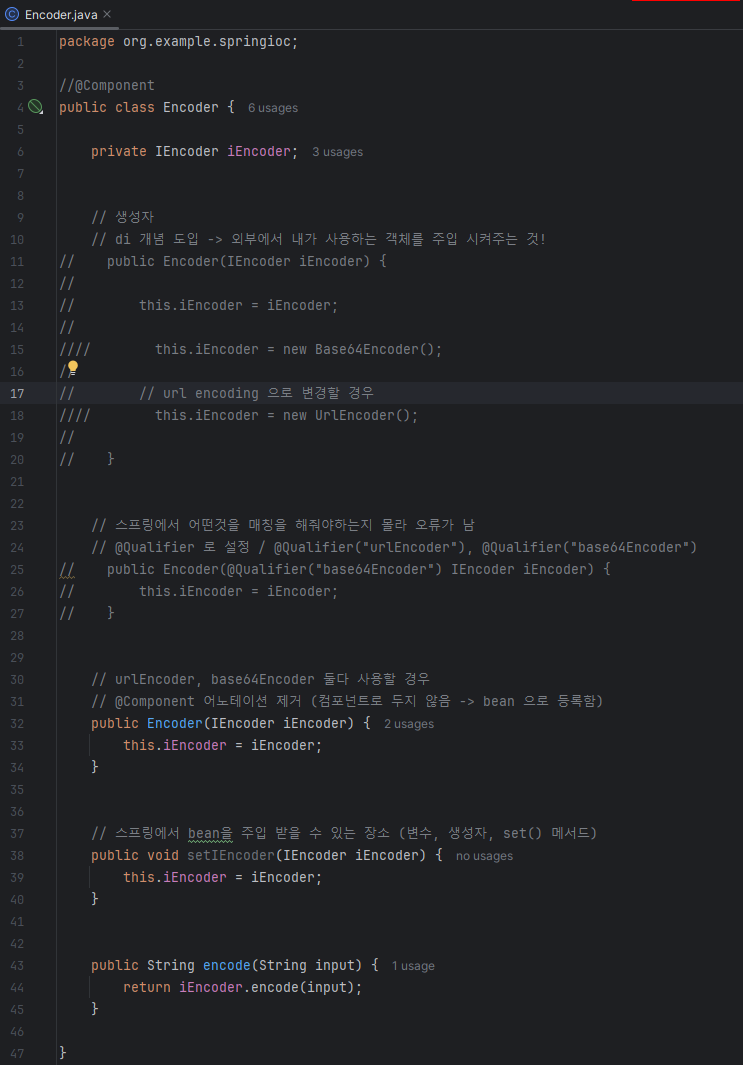
Task: Click commented 'new Base64Encoder();' line
Action: click(x=298, y=349)
